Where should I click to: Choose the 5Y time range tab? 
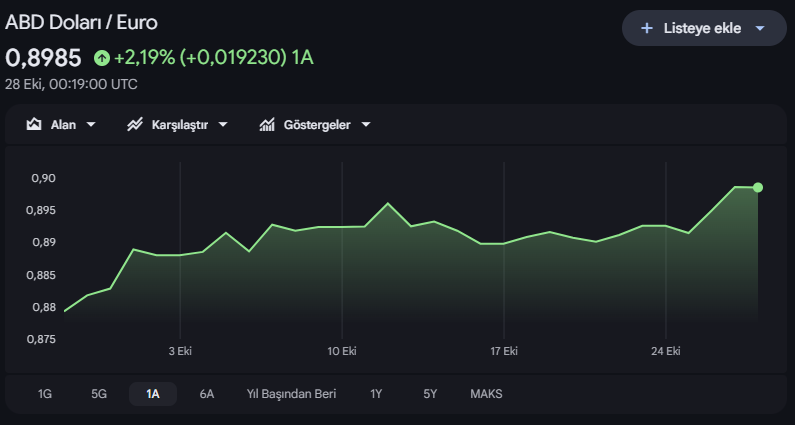coord(430,394)
